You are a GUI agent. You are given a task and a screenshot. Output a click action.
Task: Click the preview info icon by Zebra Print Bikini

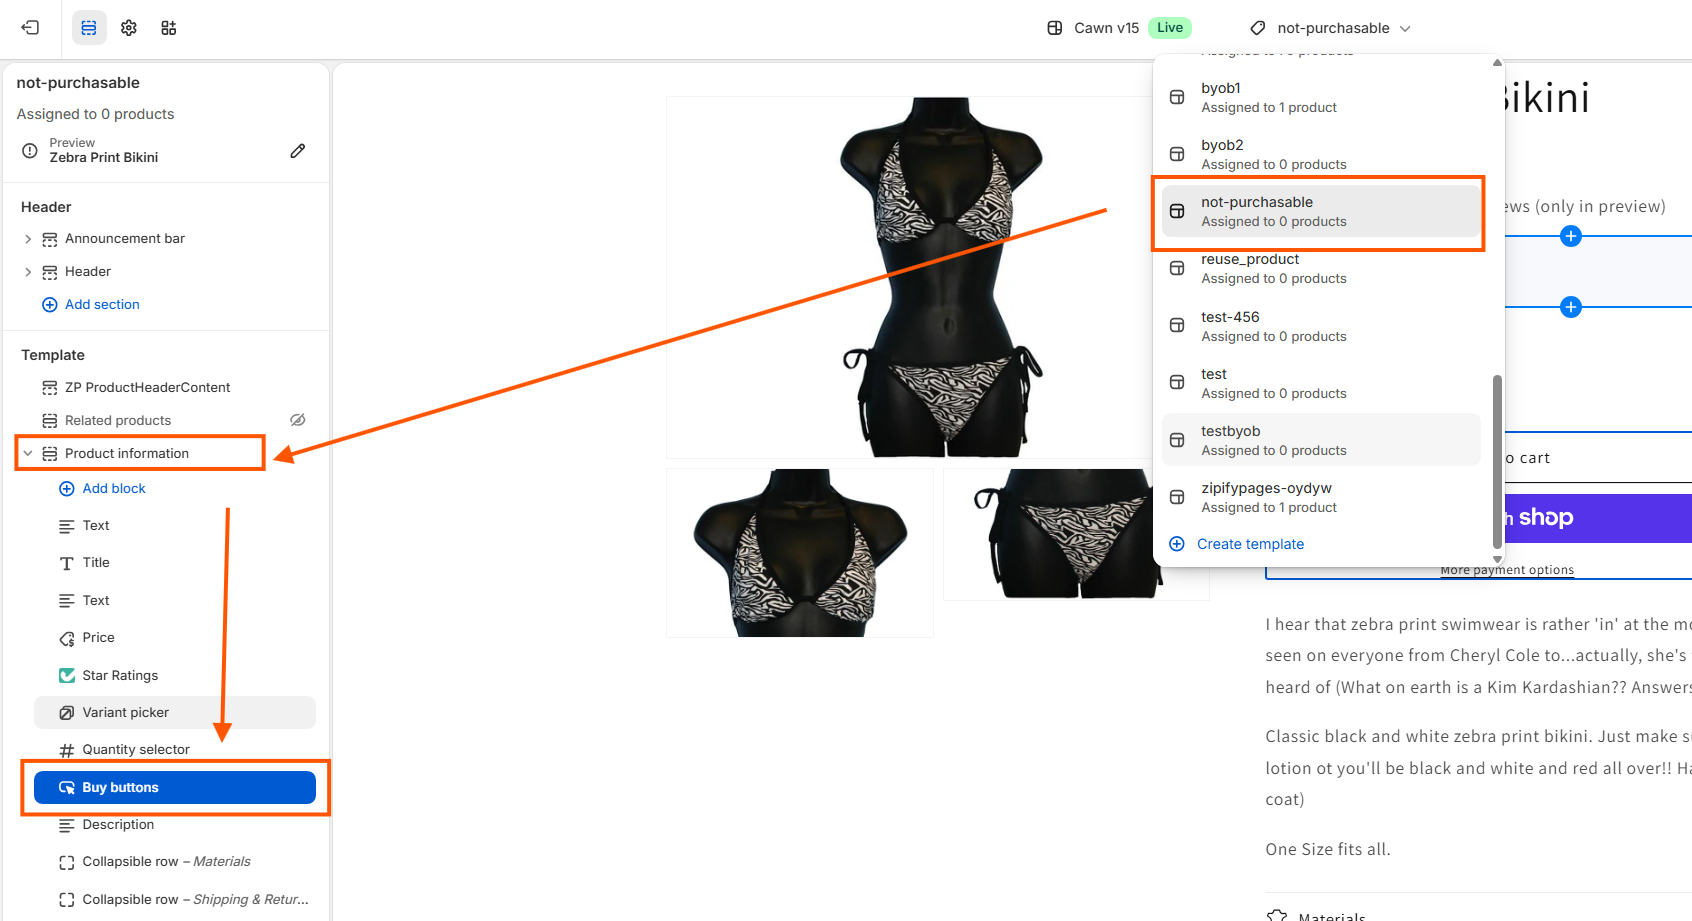(30, 151)
